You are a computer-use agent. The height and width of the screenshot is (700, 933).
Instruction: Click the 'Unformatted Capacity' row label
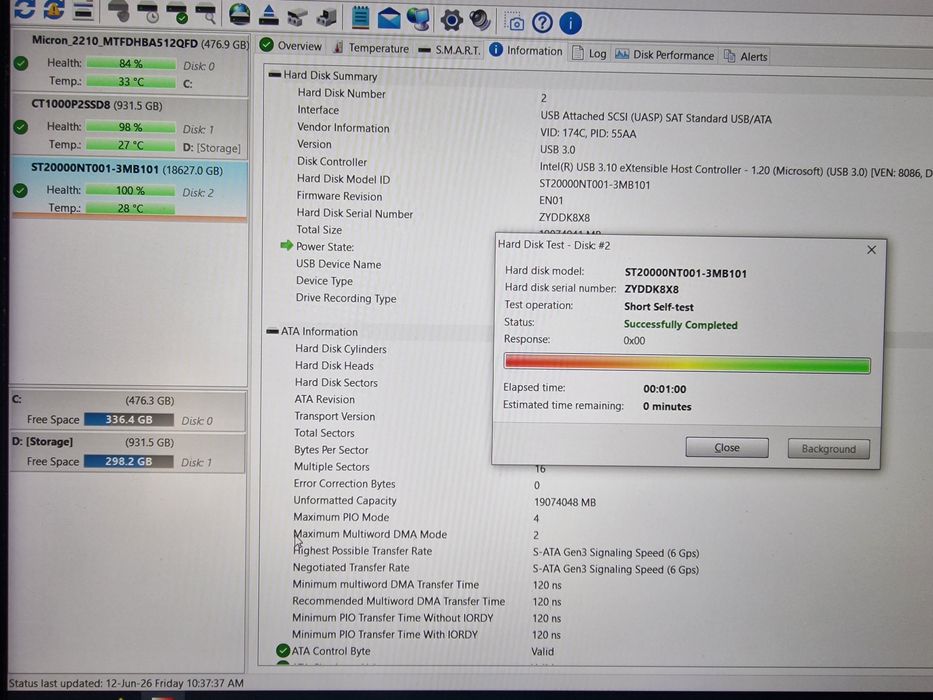coord(345,500)
